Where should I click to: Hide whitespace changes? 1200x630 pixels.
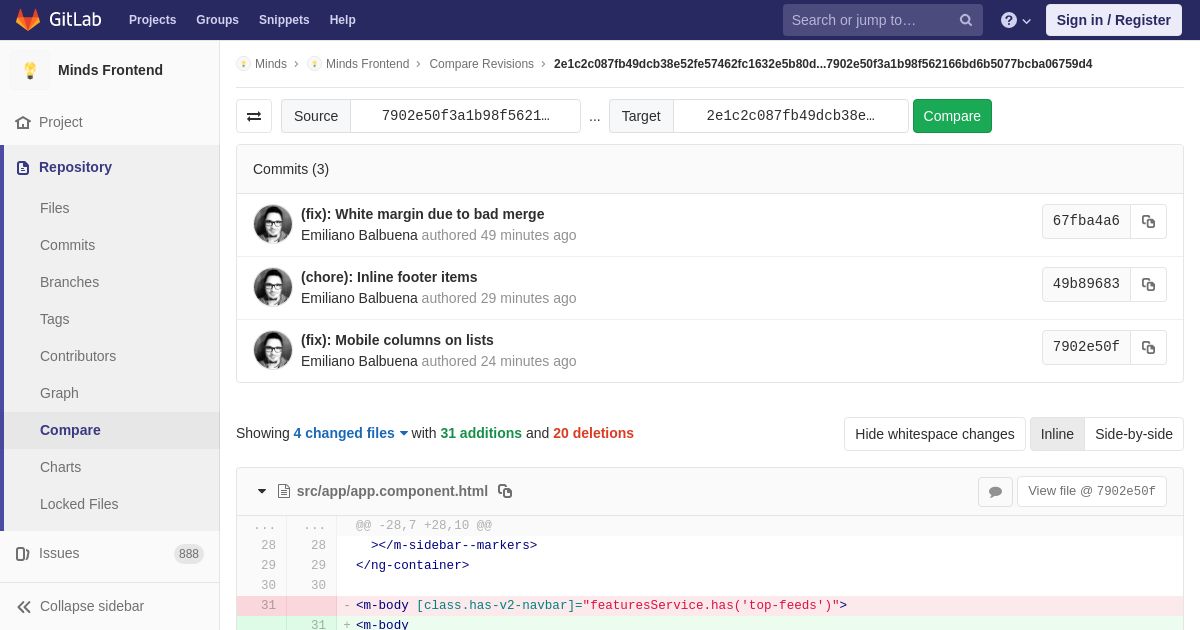coord(935,434)
